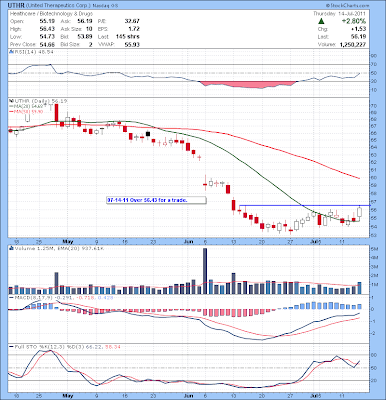The width and height of the screenshot is (386, 400).
Task: Click the Bid value 53.89
Action: tap(85, 37)
